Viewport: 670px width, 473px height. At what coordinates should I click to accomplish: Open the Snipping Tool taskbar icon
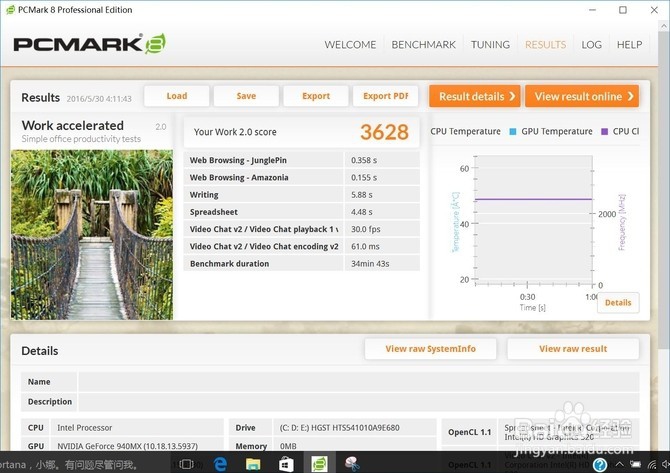click(x=352, y=464)
